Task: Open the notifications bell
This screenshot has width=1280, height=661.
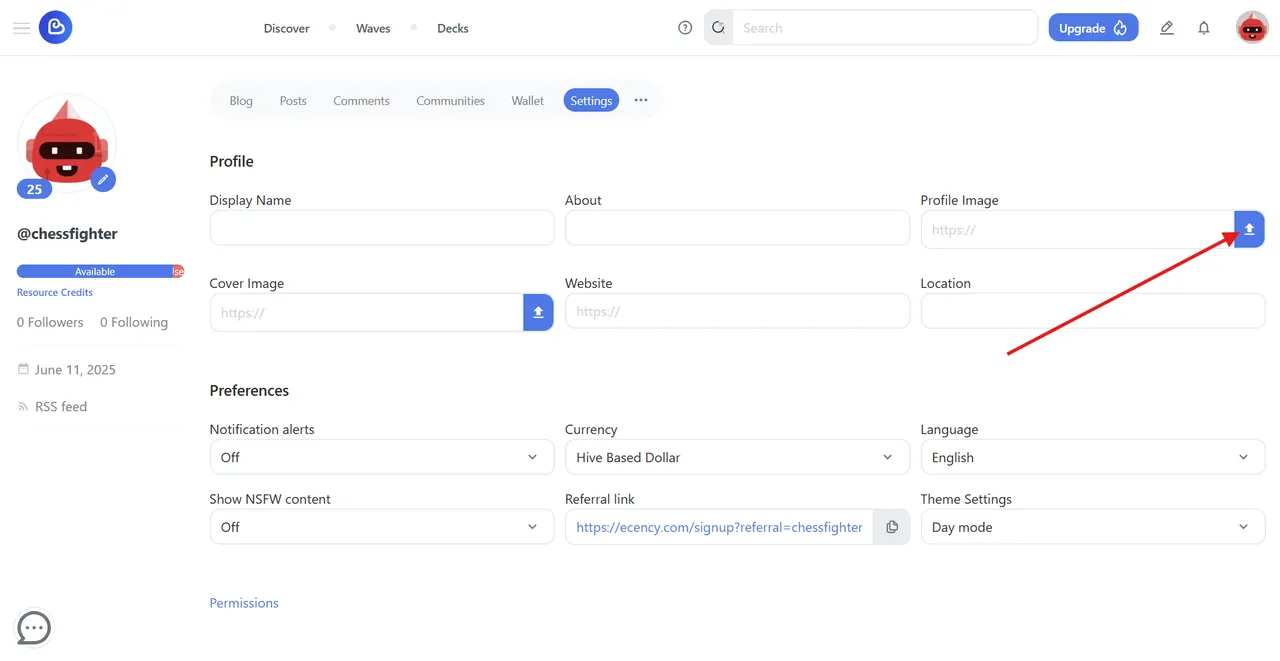Action: tap(1204, 28)
